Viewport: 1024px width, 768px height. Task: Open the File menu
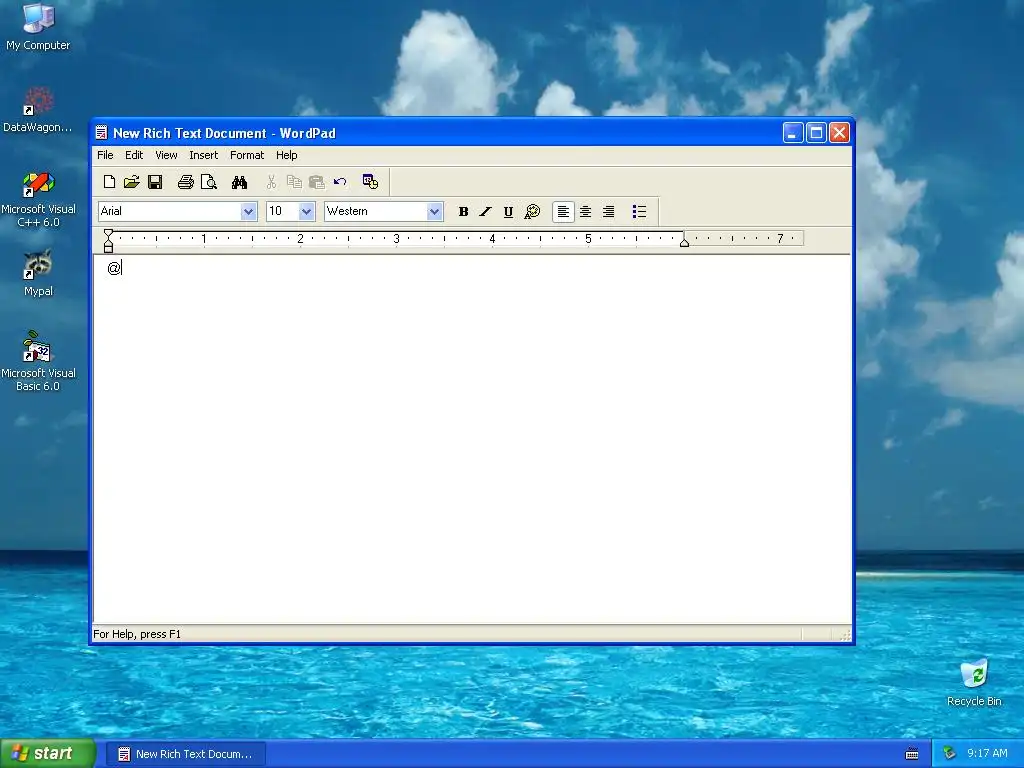105,155
